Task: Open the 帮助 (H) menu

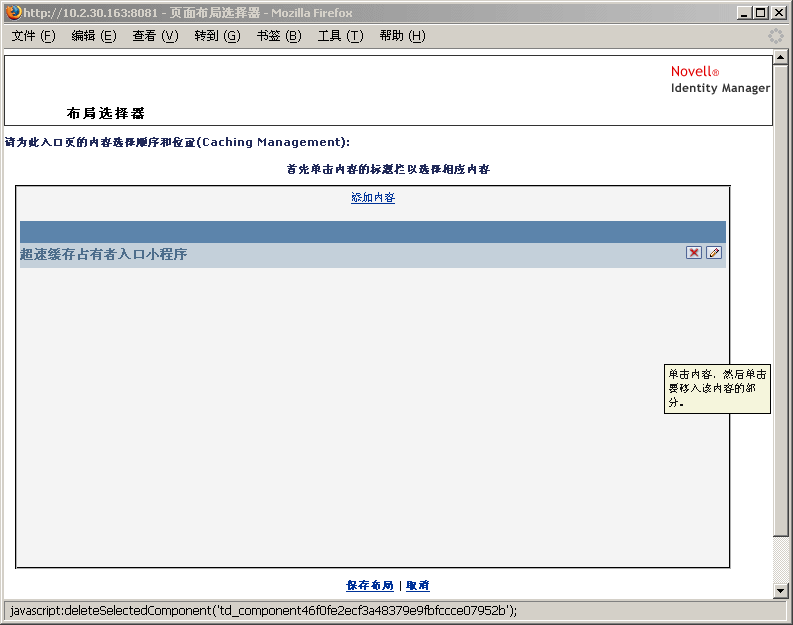Action: point(403,36)
